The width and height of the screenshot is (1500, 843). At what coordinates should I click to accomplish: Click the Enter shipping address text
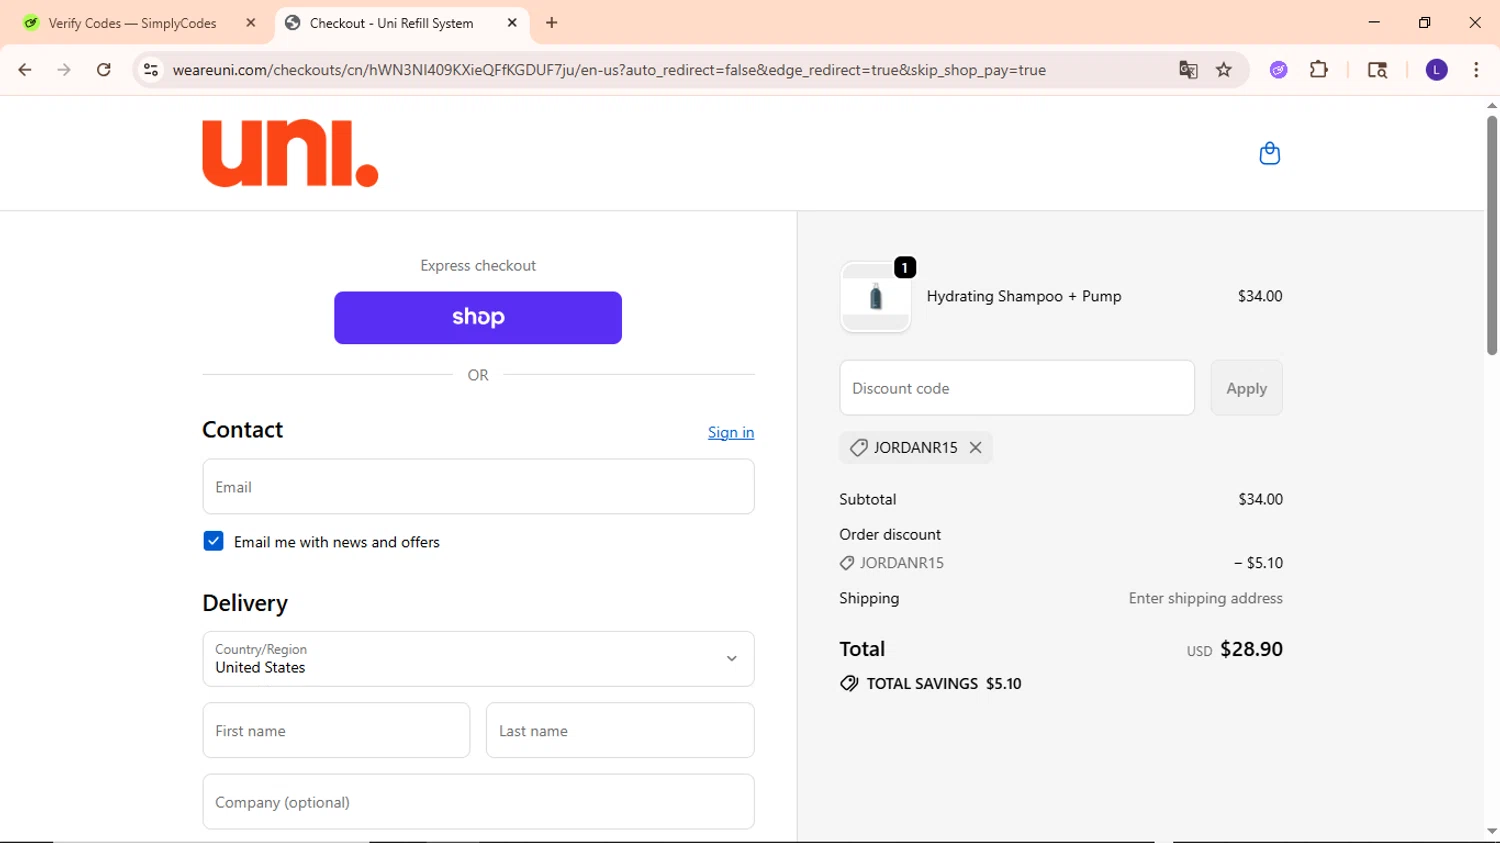click(1206, 598)
